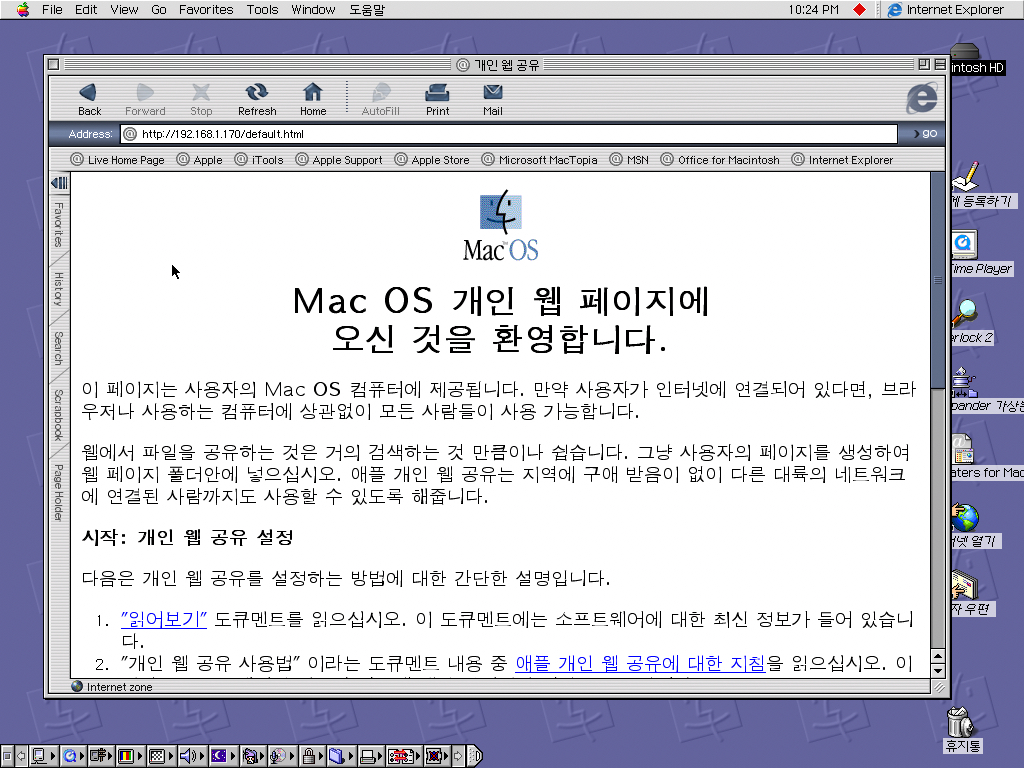Go to Home using the house icon
The image size is (1024, 768).
[313, 98]
